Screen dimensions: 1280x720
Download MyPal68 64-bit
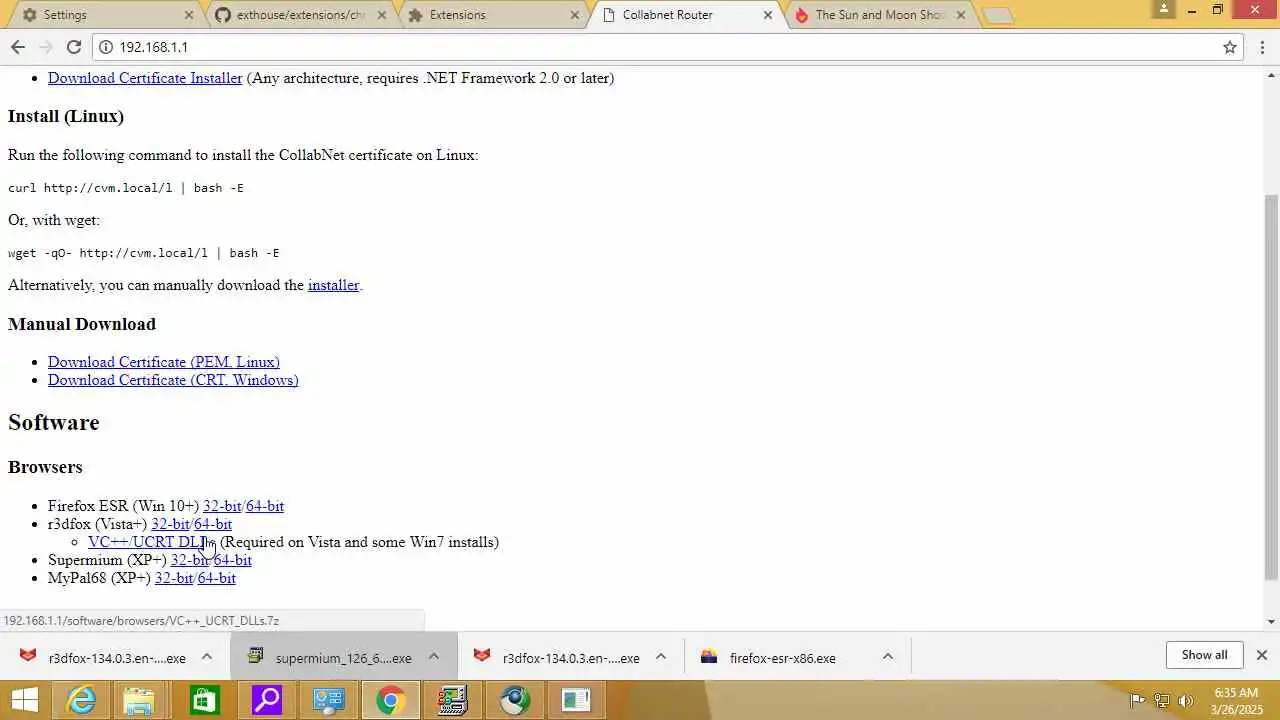[217, 578]
